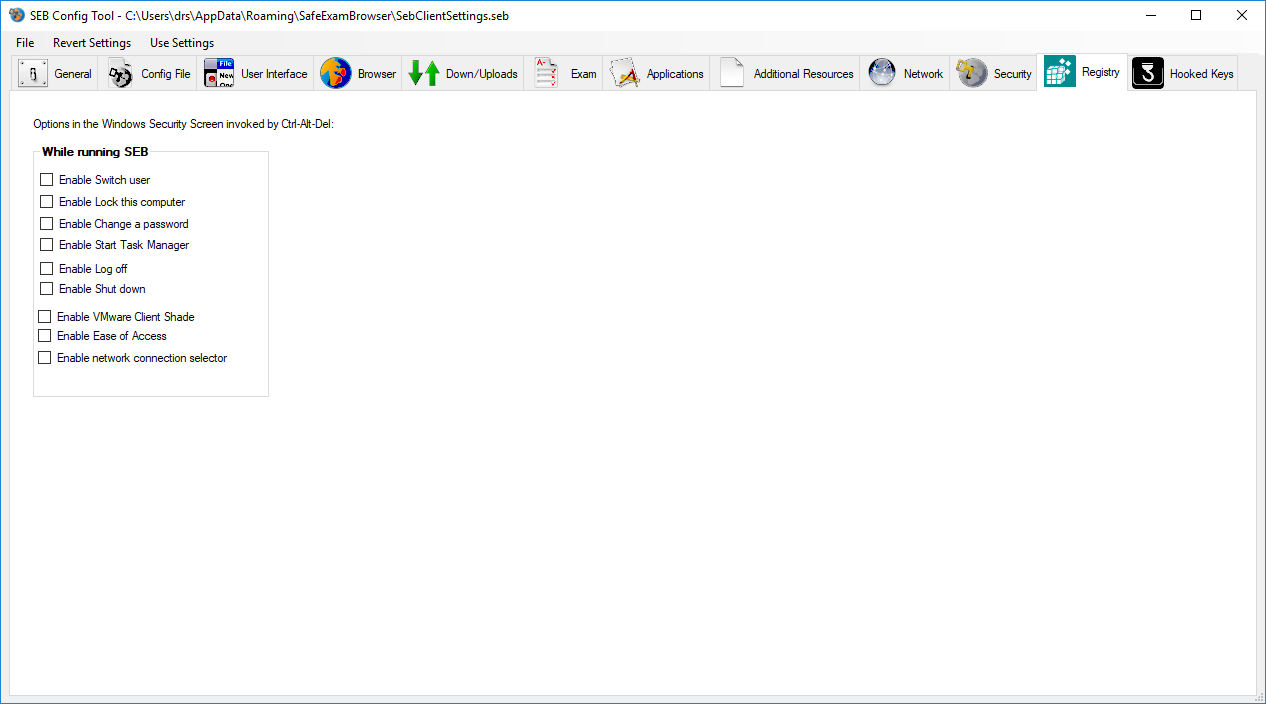Open the File menu
Image resolution: width=1266 pixels, height=704 pixels.
(25, 43)
